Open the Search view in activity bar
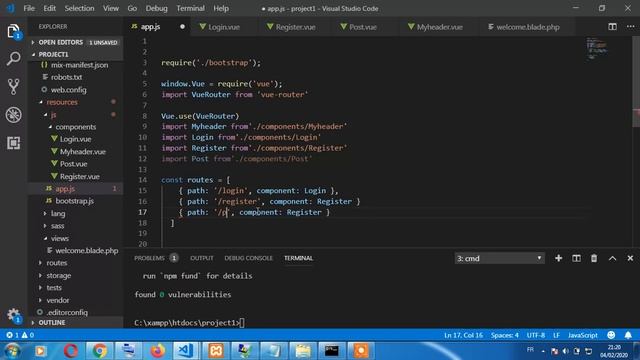 pos(13,59)
